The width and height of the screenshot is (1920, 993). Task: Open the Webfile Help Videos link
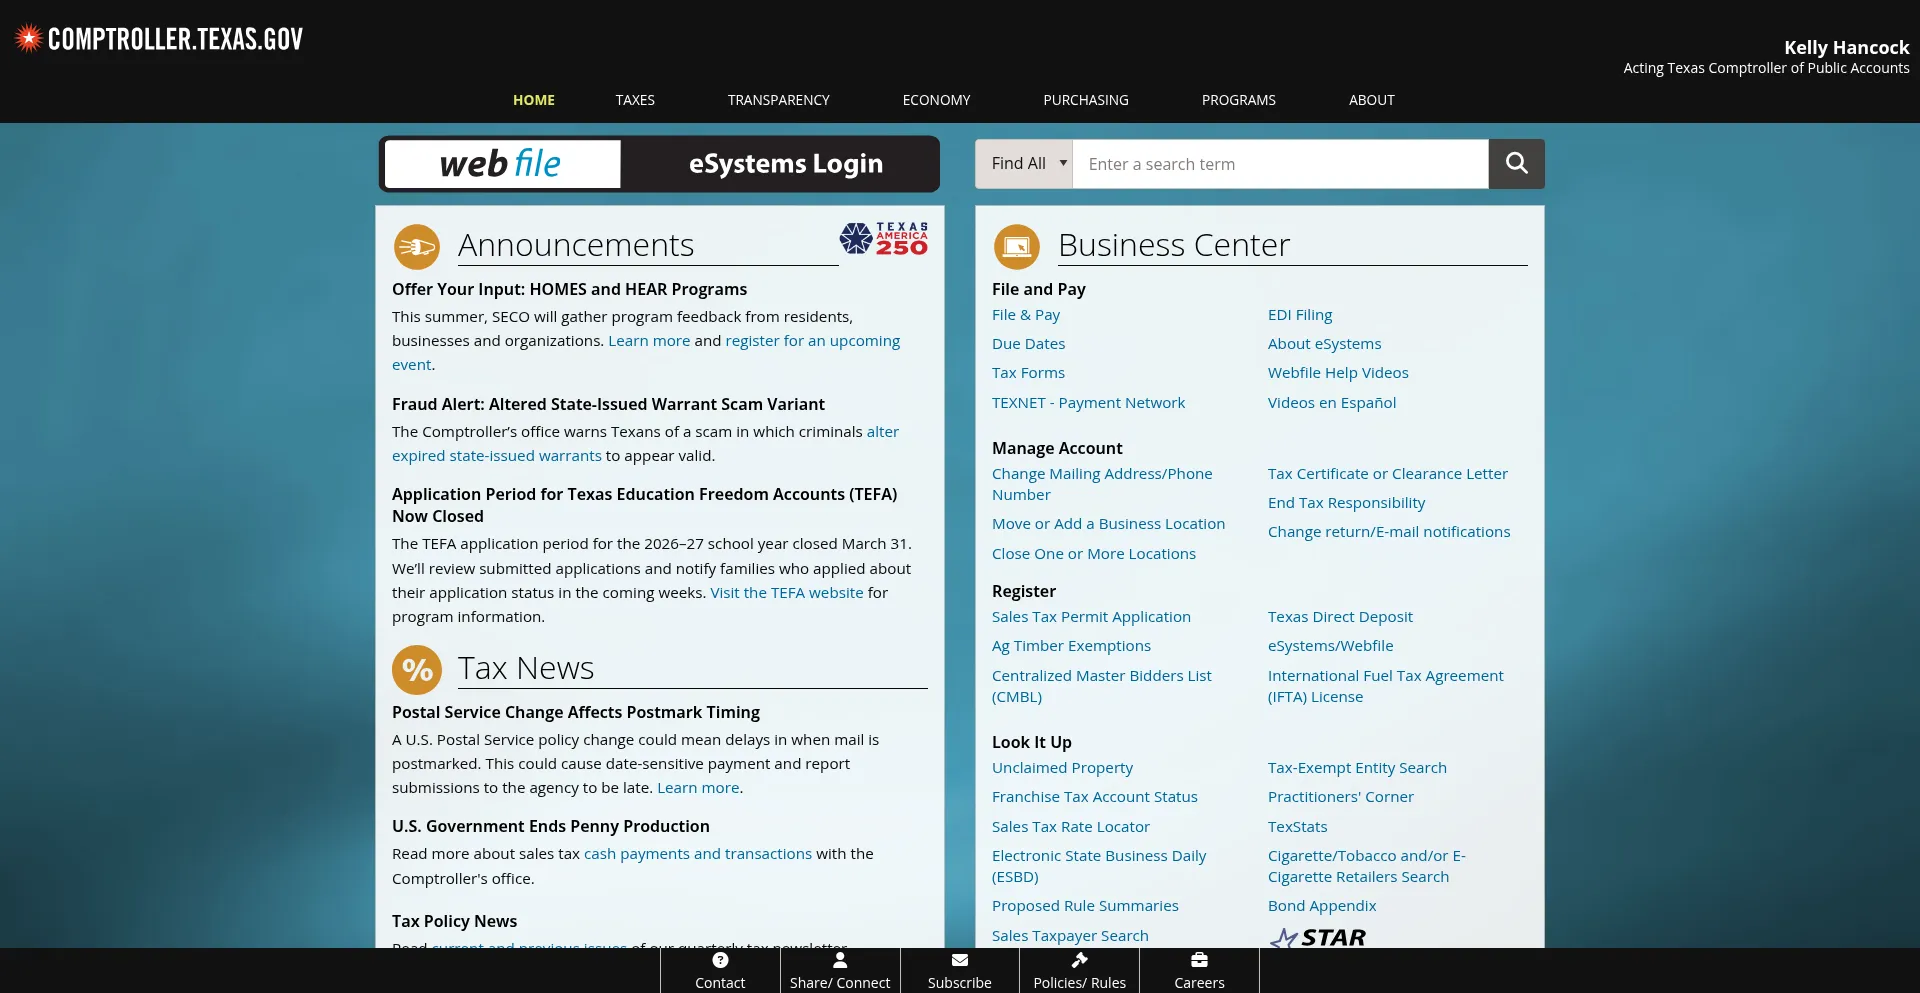tap(1338, 373)
